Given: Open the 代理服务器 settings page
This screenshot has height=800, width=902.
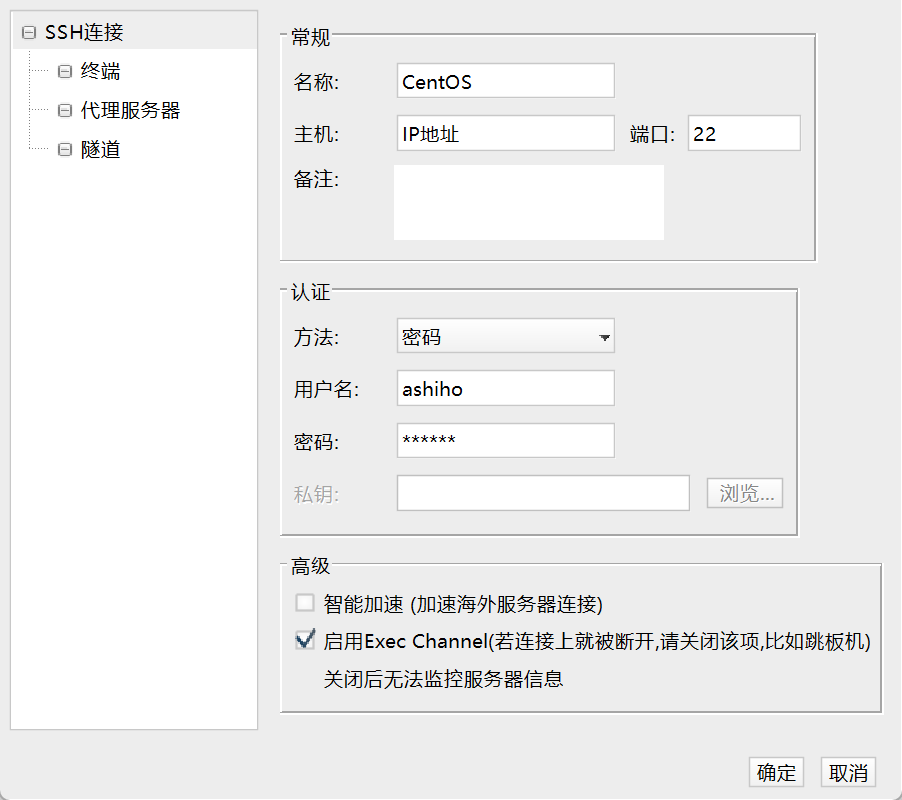Looking at the screenshot, I should (130, 110).
